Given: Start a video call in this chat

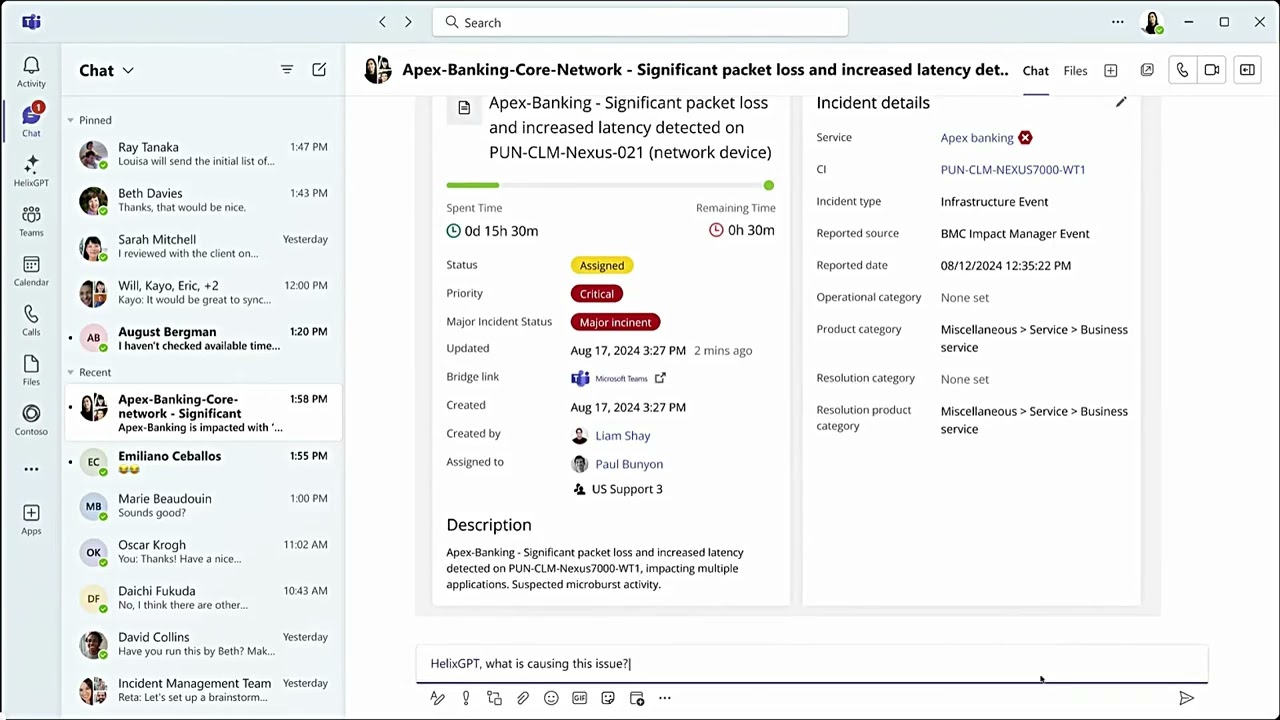Looking at the screenshot, I should 1211,70.
